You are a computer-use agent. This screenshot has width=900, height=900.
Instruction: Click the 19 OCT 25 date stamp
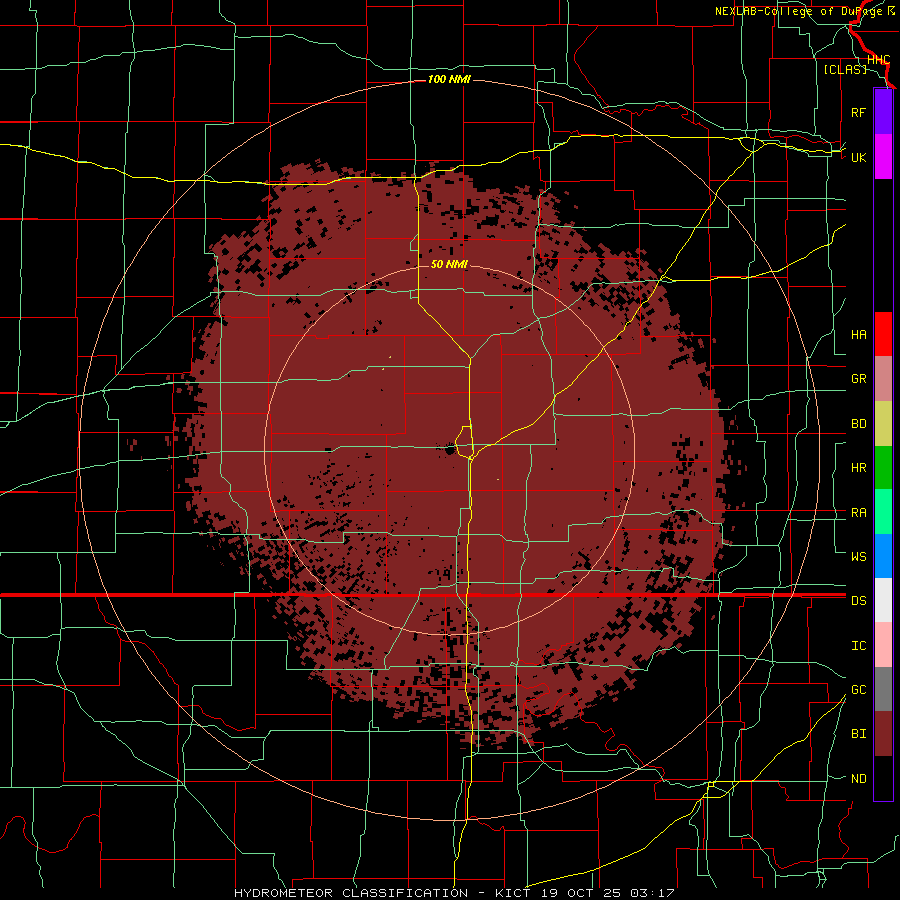581,893
